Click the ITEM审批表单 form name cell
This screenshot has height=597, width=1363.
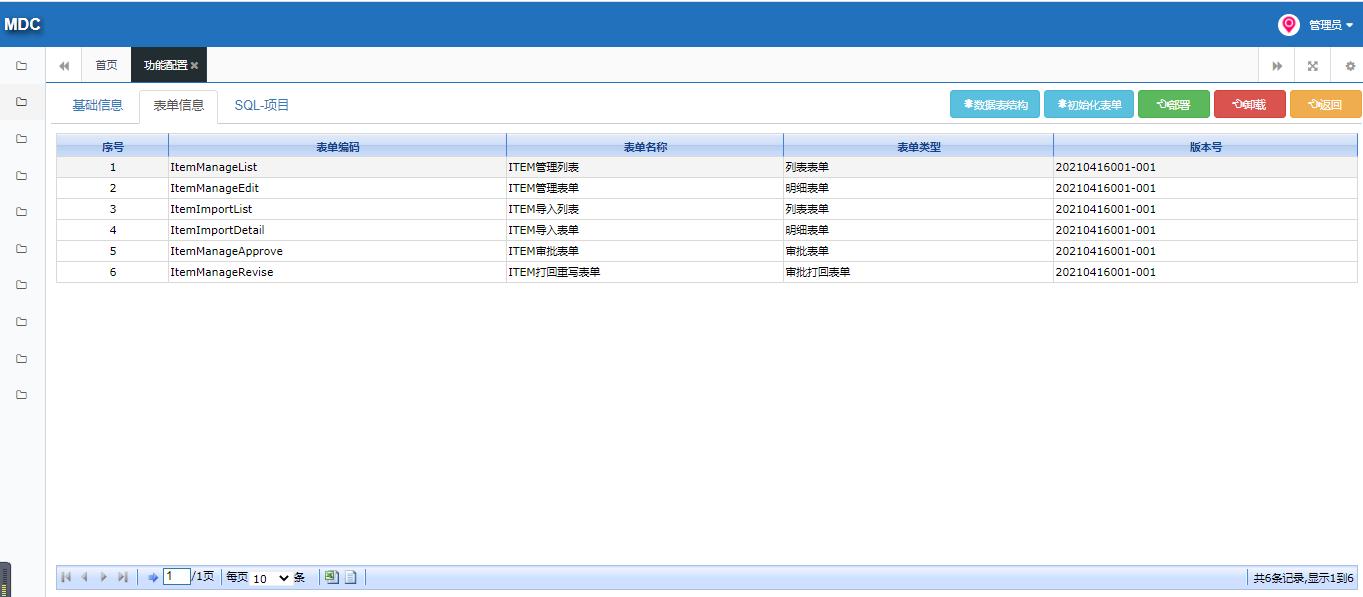pyautogui.click(x=645, y=251)
